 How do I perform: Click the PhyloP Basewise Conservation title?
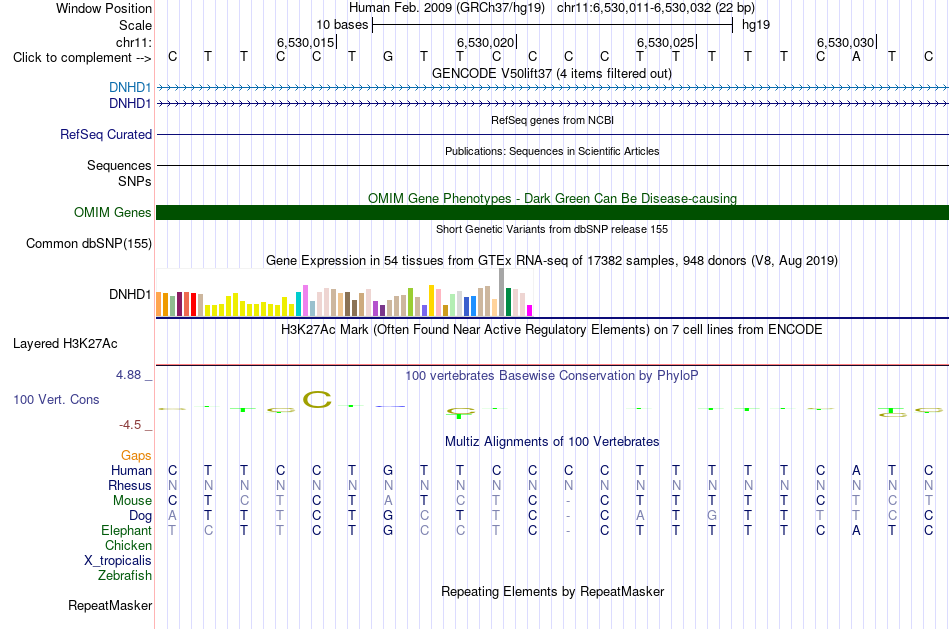pyautogui.click(x=552, y=376)
